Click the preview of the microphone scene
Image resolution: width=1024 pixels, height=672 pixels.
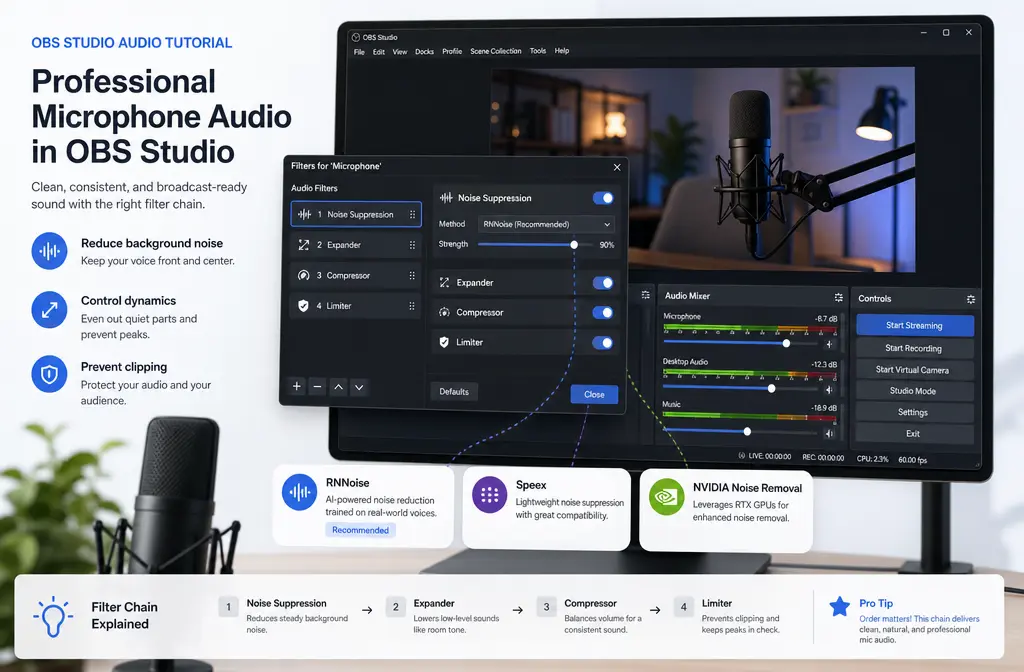pyautogui.click(x=703, y=169)
